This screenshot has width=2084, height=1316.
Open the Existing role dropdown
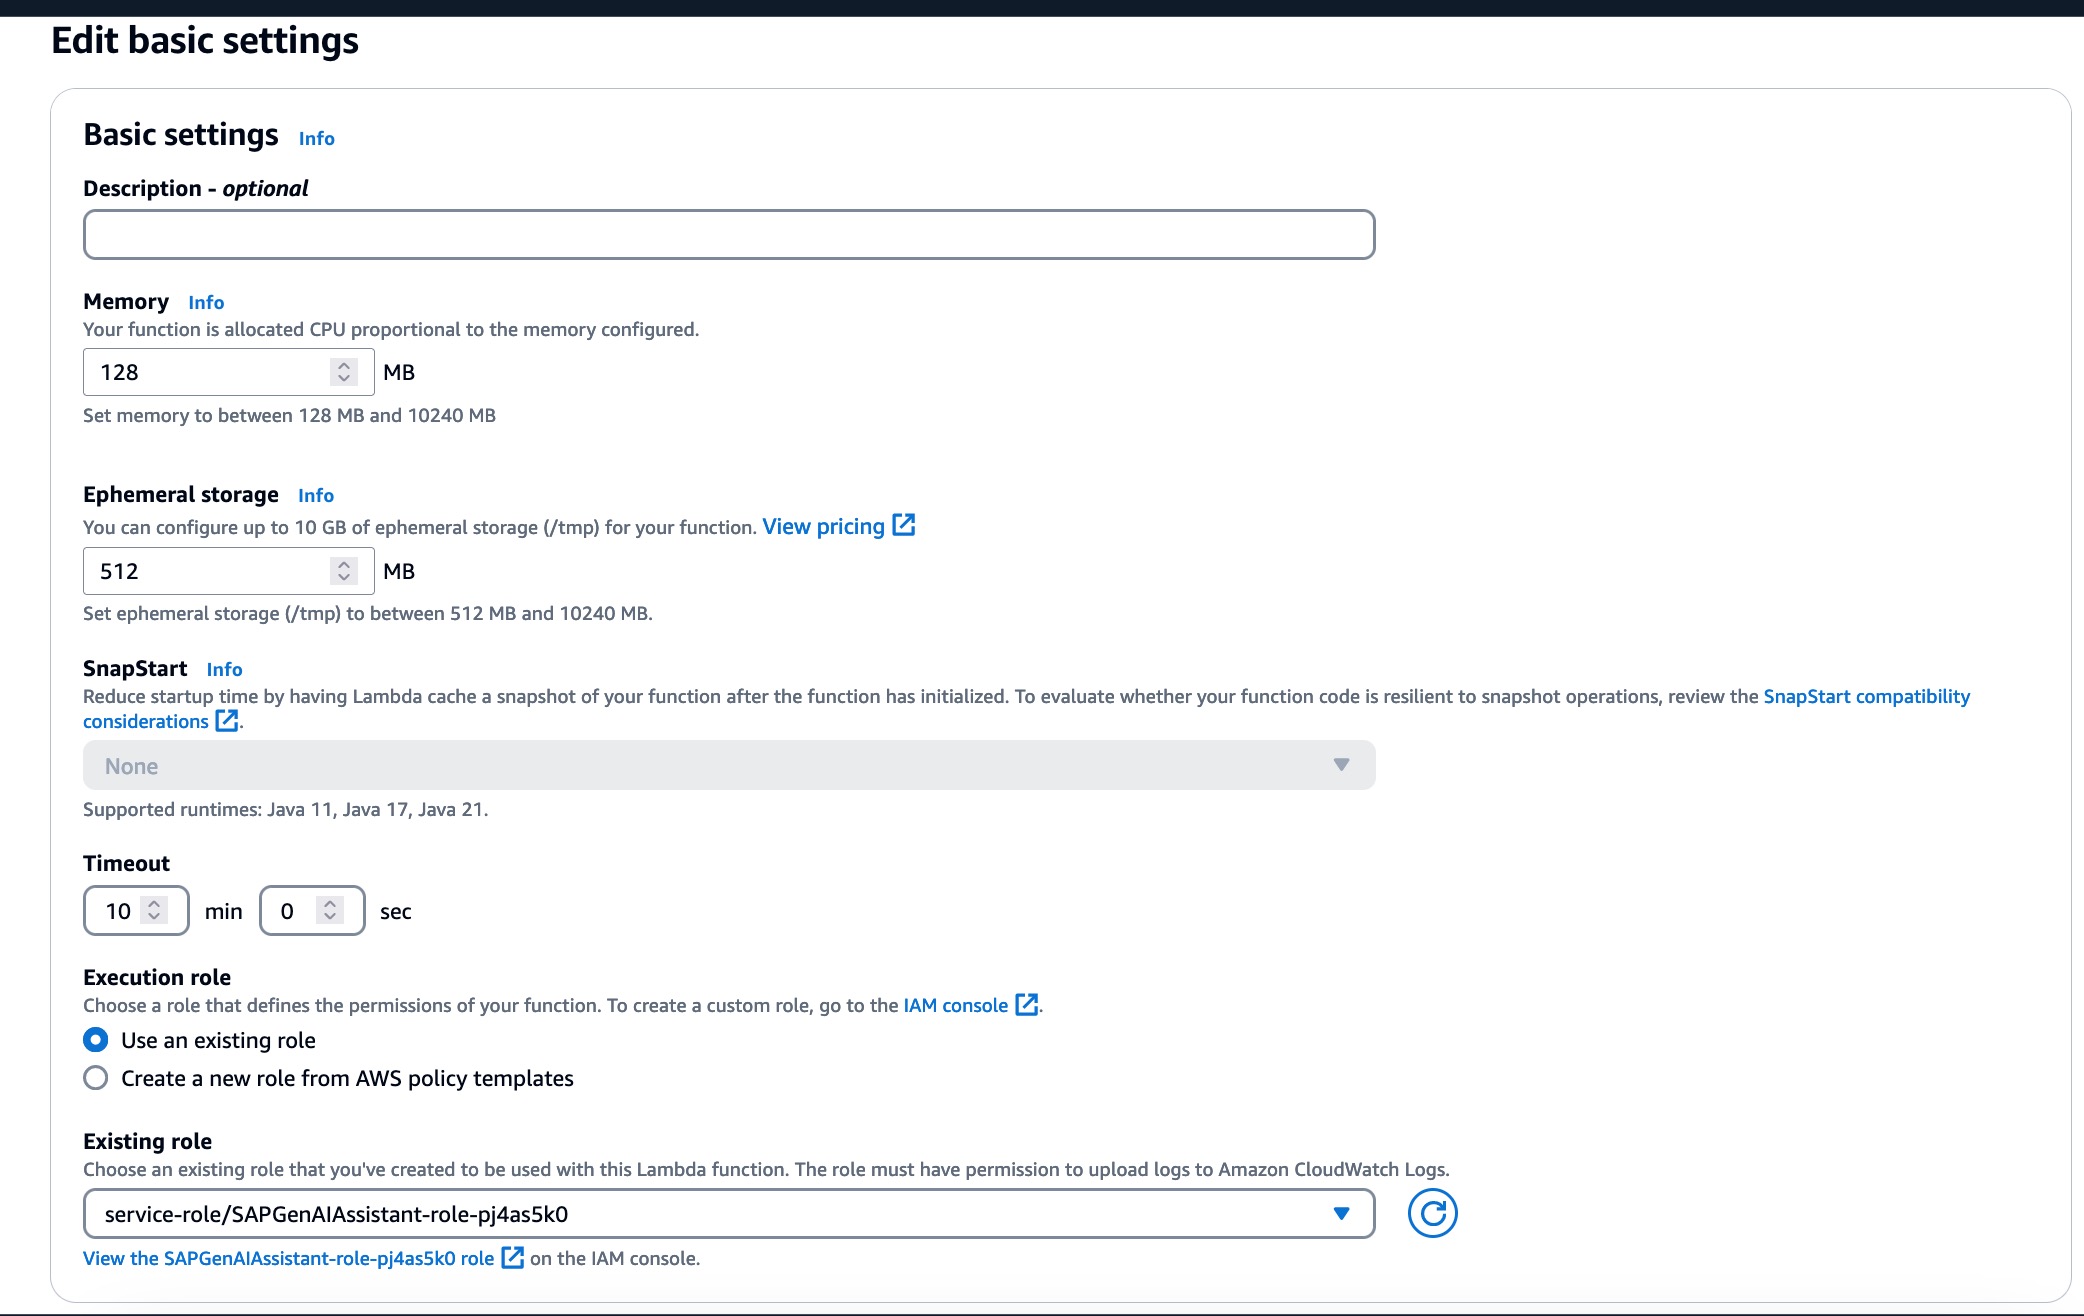[x=728, y=1213]
